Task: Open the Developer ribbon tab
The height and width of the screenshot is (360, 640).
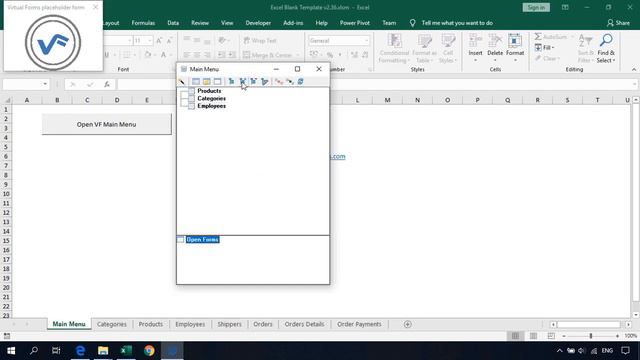Action: pyautogui.click(x=258, y=23)
